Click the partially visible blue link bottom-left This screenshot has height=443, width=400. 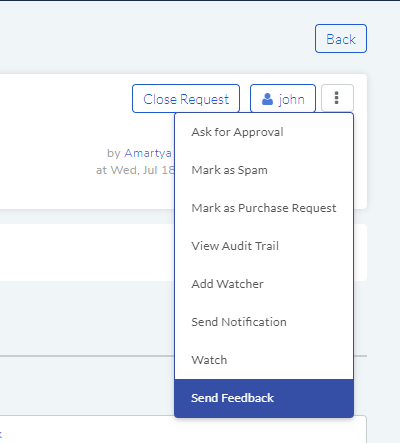coord(1,434)
